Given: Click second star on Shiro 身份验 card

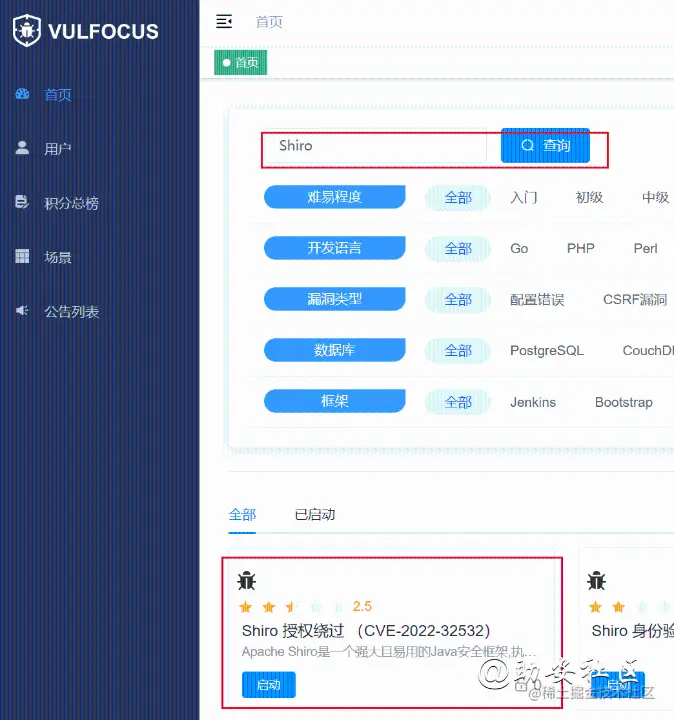Looking at the screenshot, I should 618,607.
